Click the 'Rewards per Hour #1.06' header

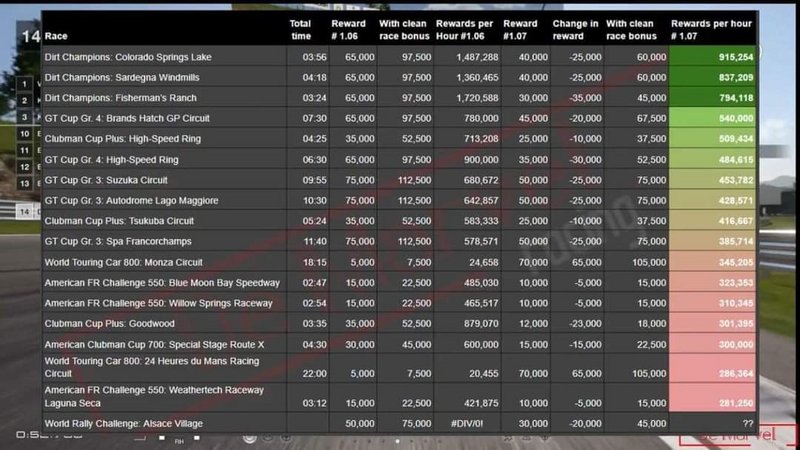[x=464, y=30]
